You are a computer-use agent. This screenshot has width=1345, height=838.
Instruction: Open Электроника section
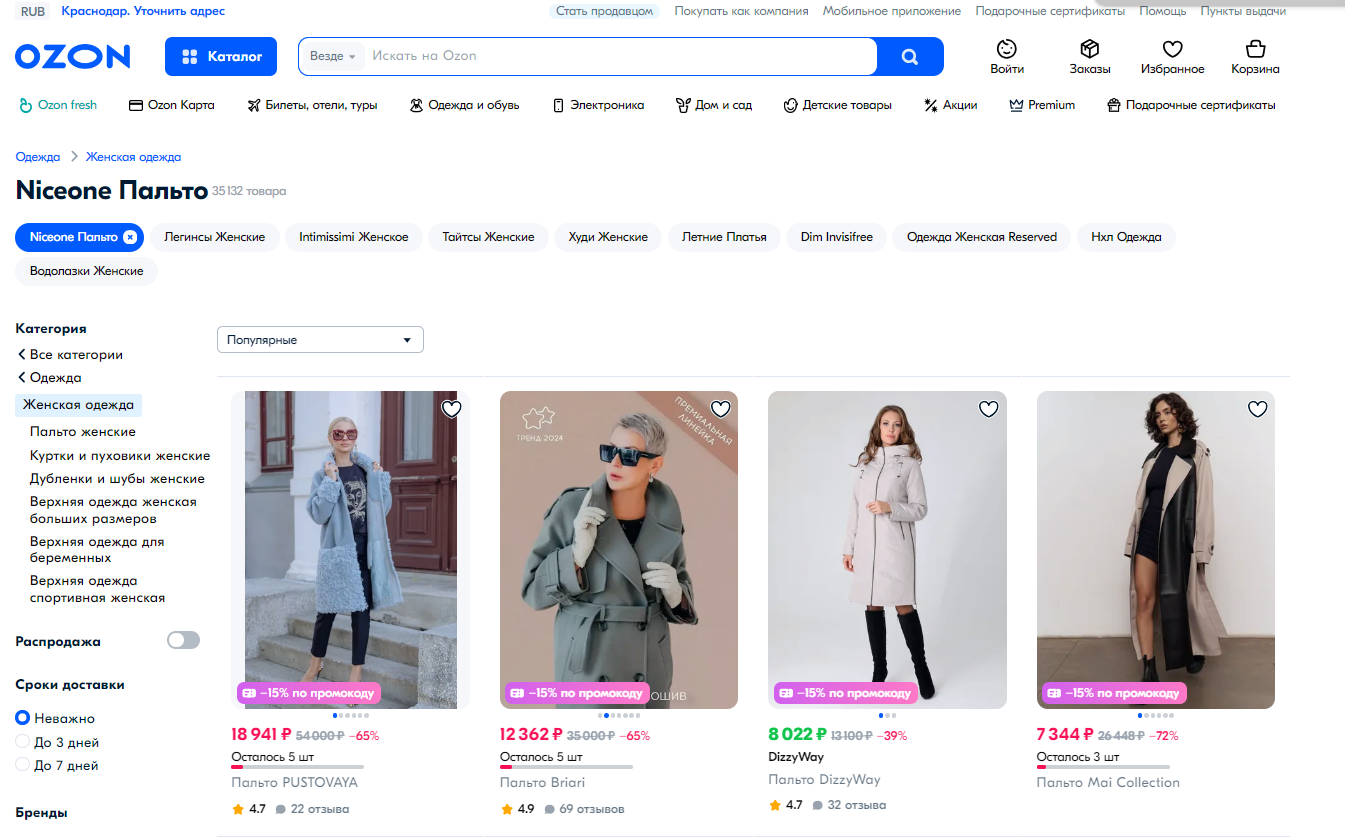[x=598, y=105]
